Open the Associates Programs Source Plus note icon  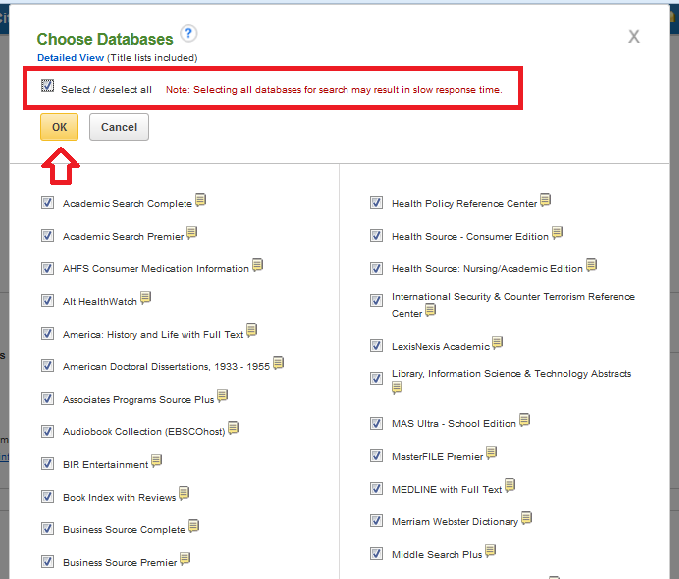pos(222,396)
